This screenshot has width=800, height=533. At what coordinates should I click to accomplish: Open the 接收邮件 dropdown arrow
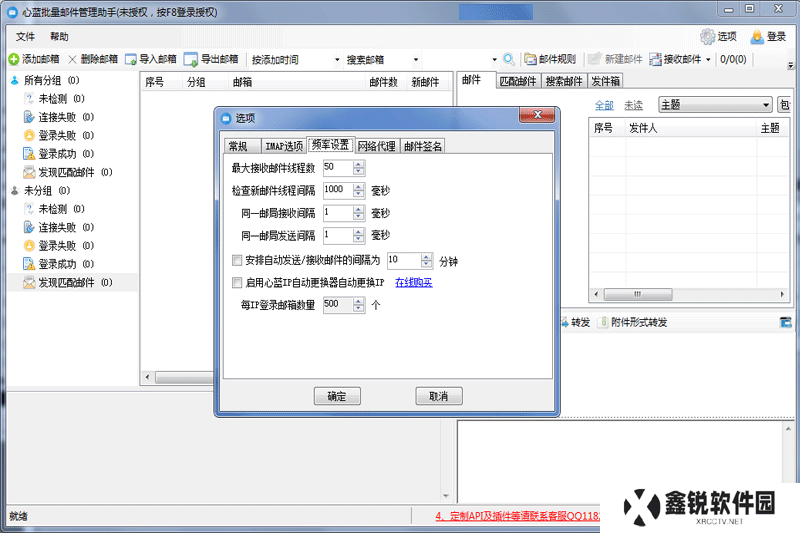coord(708,60)
